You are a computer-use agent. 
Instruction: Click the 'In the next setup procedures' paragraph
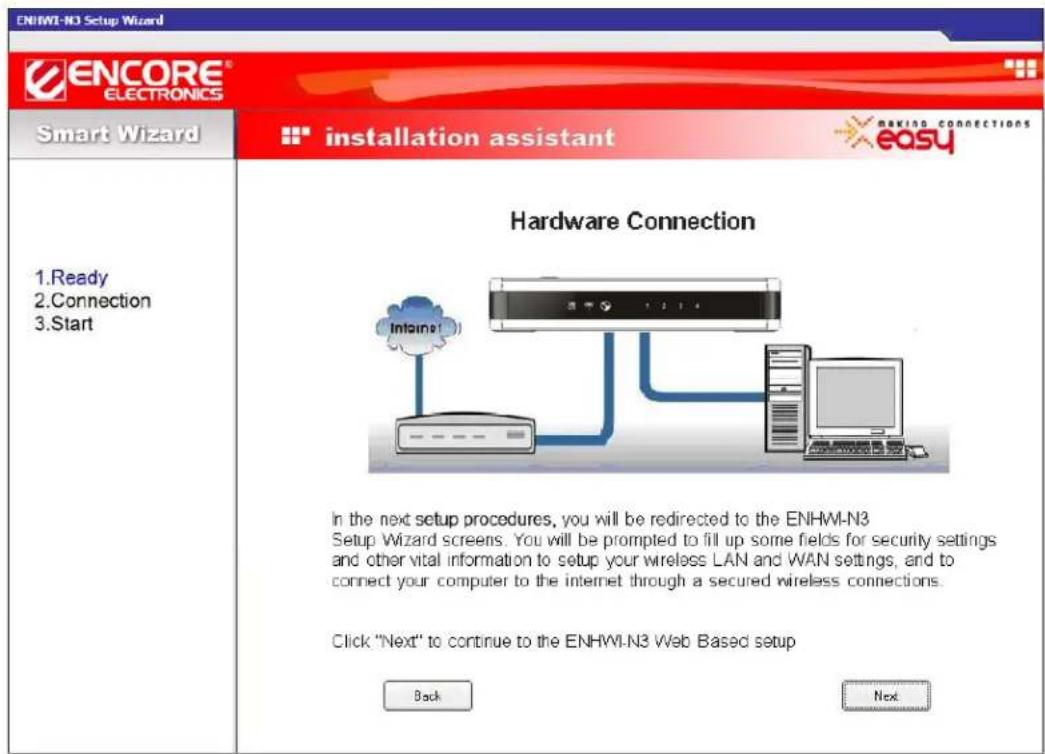coord(664,550)
